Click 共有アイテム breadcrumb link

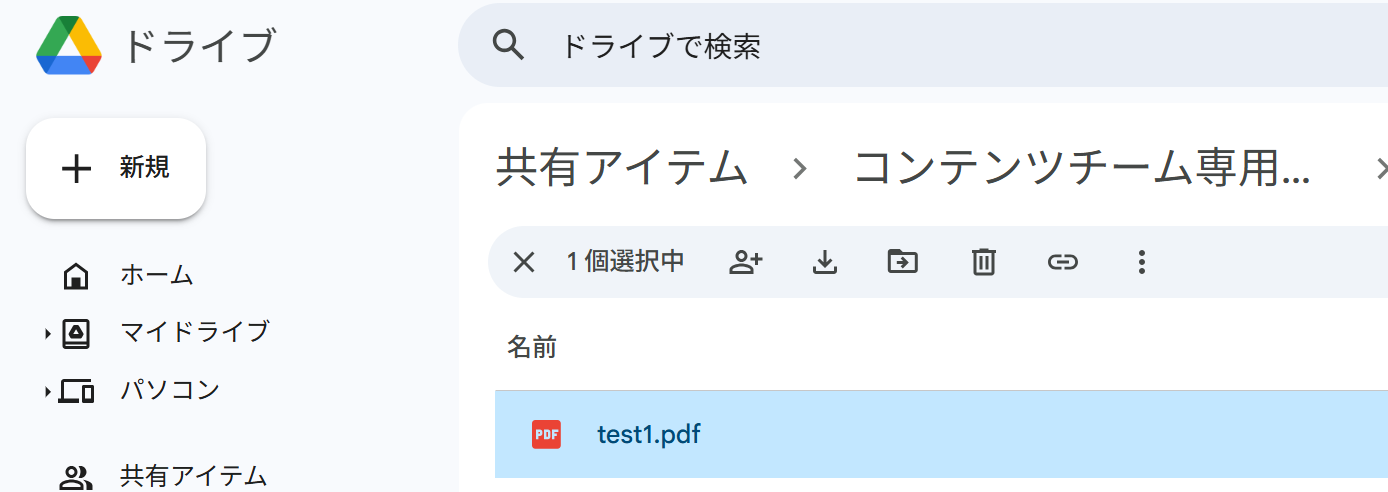tap(622, 168)
